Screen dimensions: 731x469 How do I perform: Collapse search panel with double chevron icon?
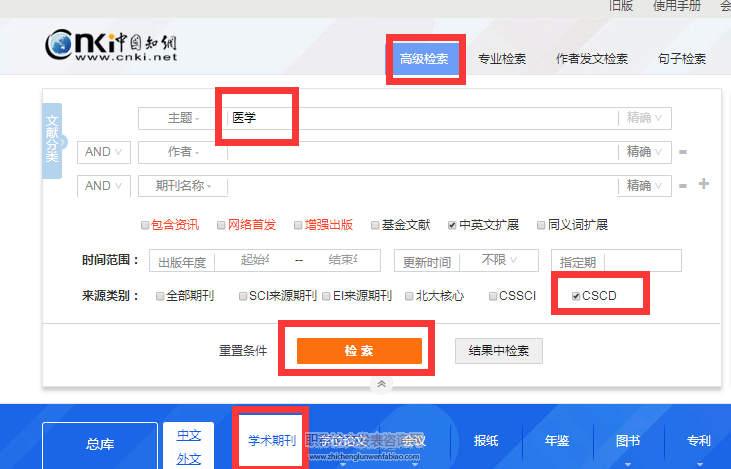click(381, 384)
